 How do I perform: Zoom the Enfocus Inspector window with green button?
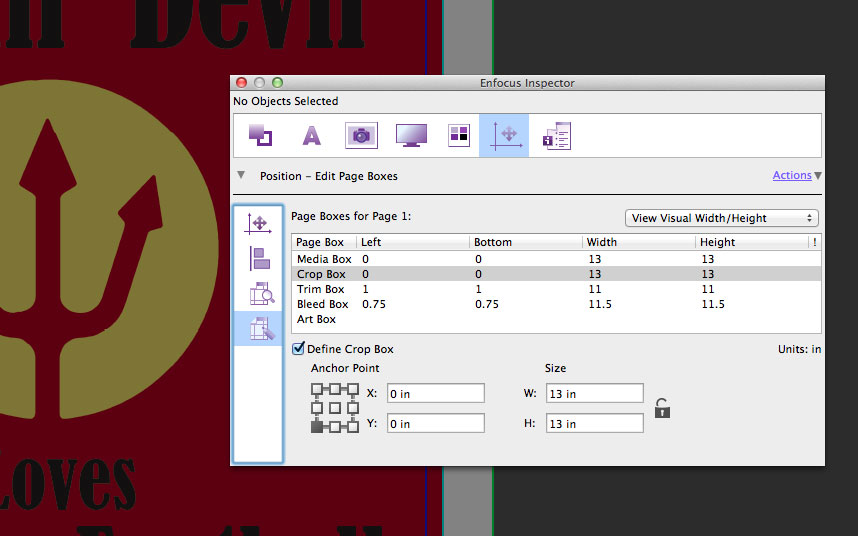(277, 83)
